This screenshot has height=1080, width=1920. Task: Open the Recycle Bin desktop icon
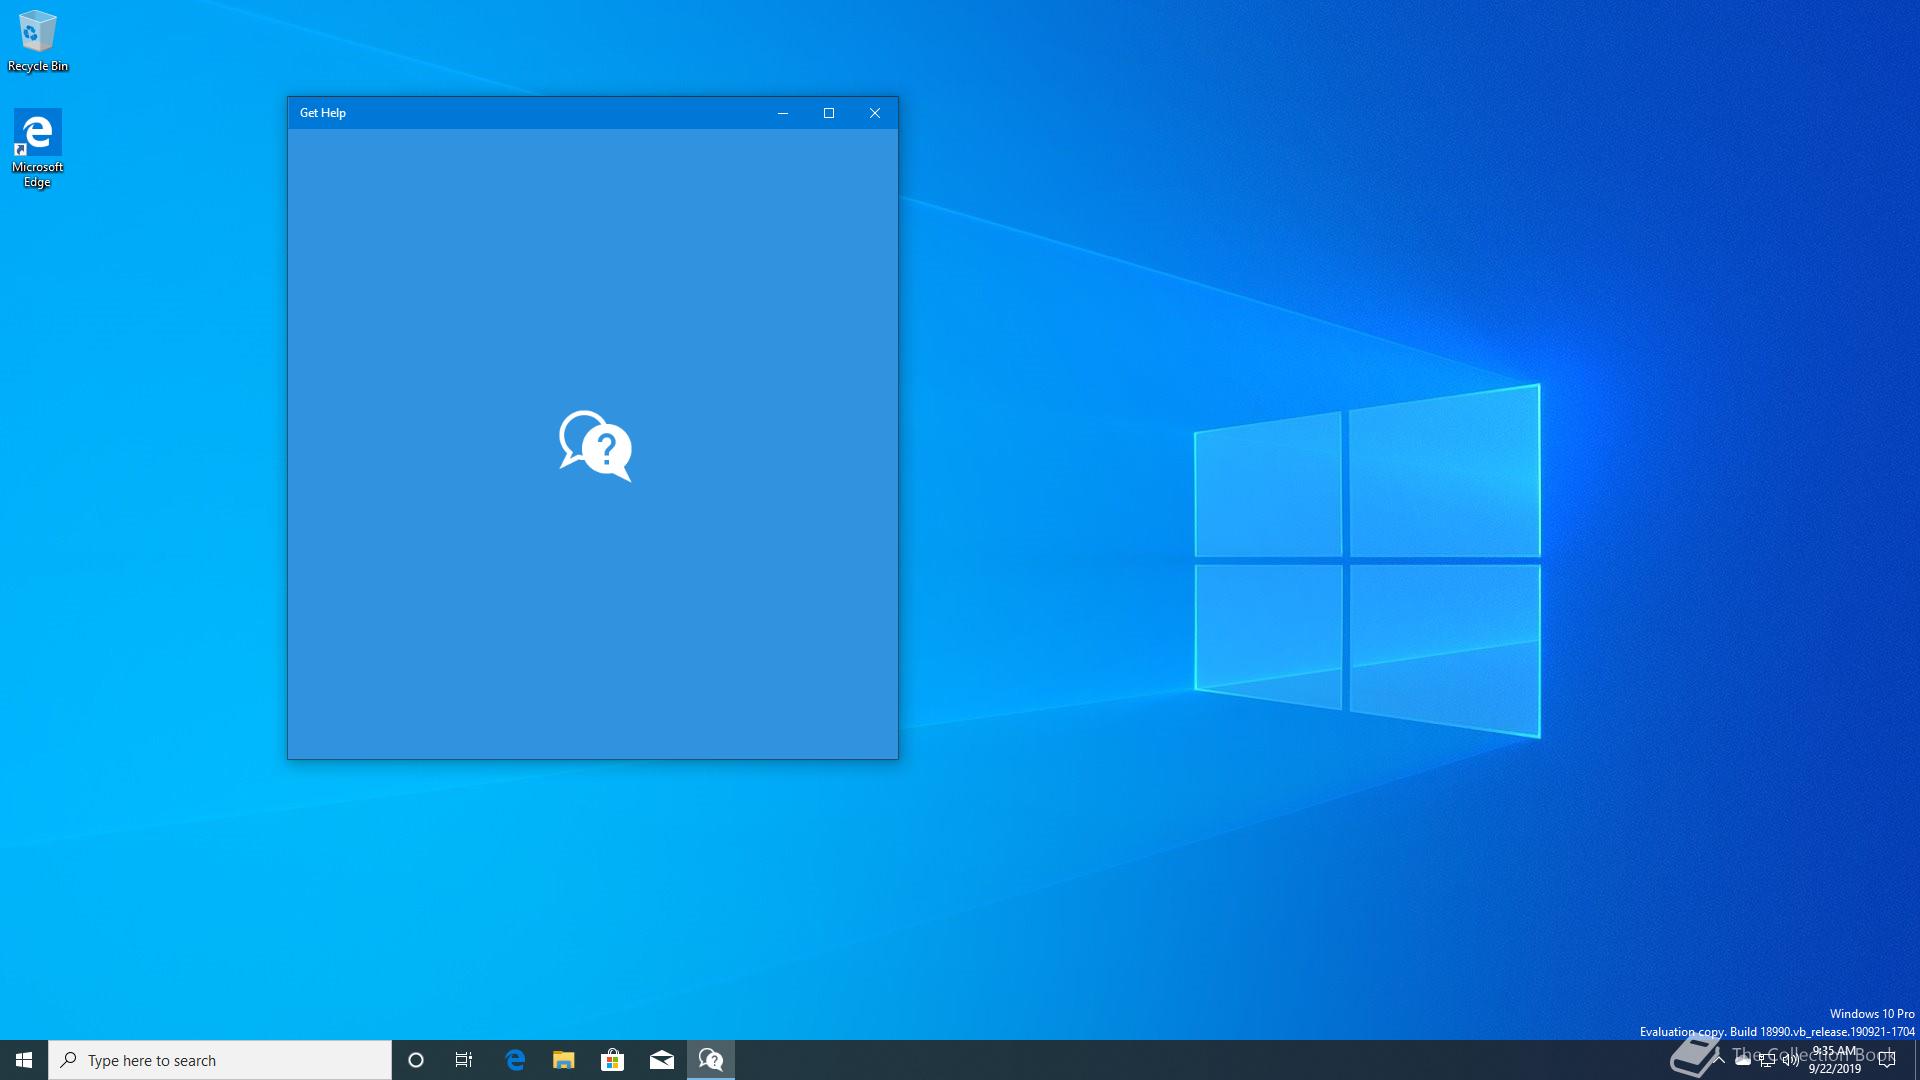tap(37, 41)
